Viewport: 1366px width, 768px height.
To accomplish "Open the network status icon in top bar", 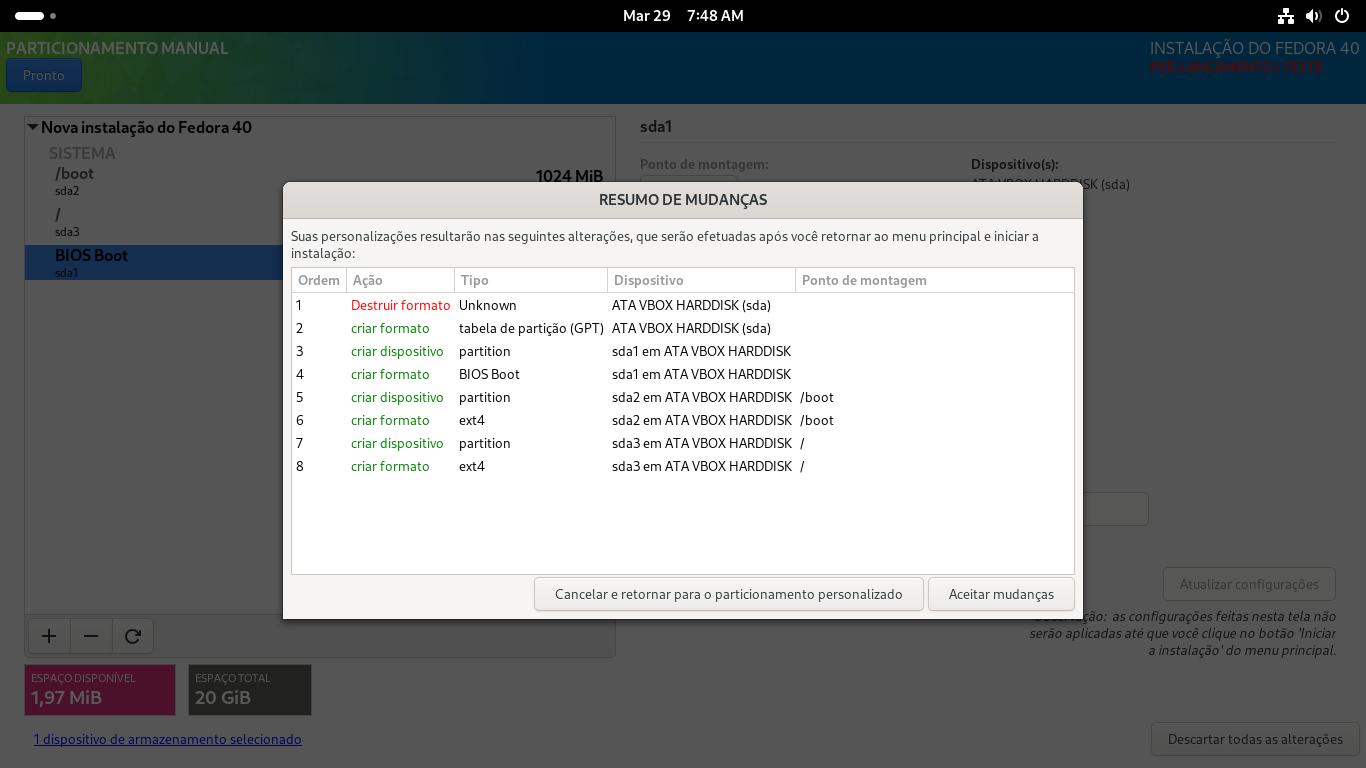I will coord(1286,16).
